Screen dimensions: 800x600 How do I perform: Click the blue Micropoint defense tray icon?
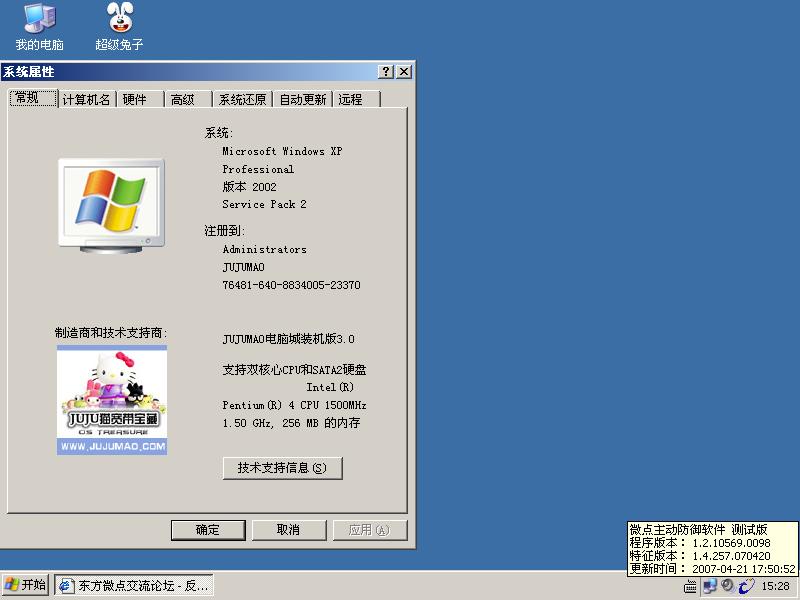click(x=746, y=586)
